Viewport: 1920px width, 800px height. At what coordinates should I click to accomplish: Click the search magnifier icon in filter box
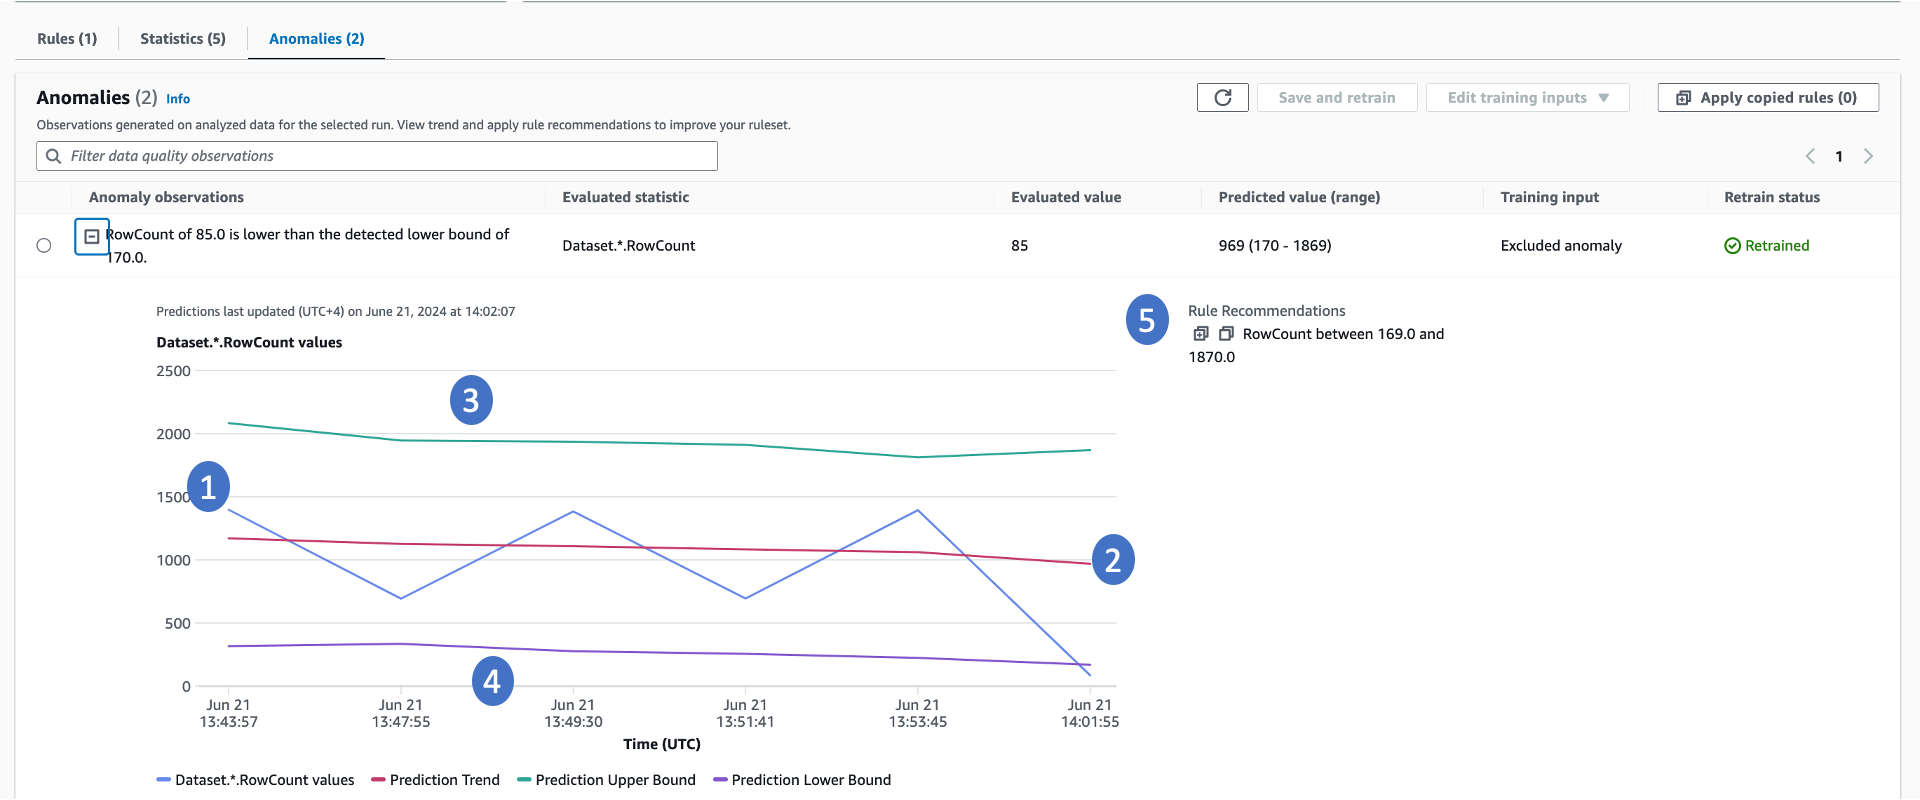54,156
